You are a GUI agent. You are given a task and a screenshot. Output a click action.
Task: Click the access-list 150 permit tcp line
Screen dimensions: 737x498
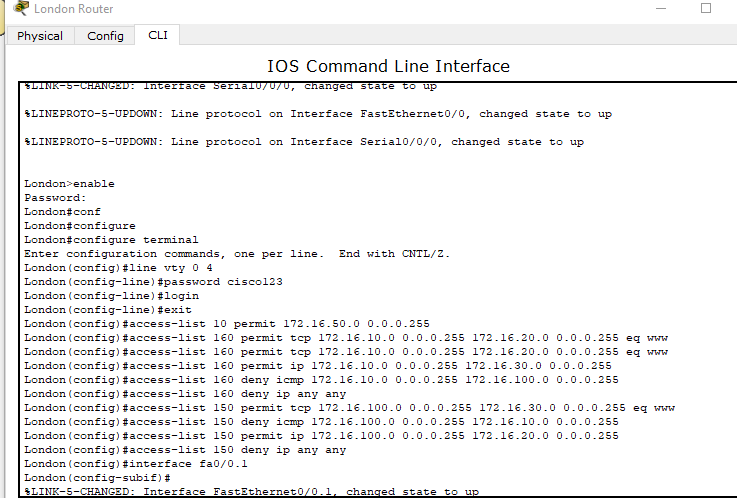pos(350,408)
